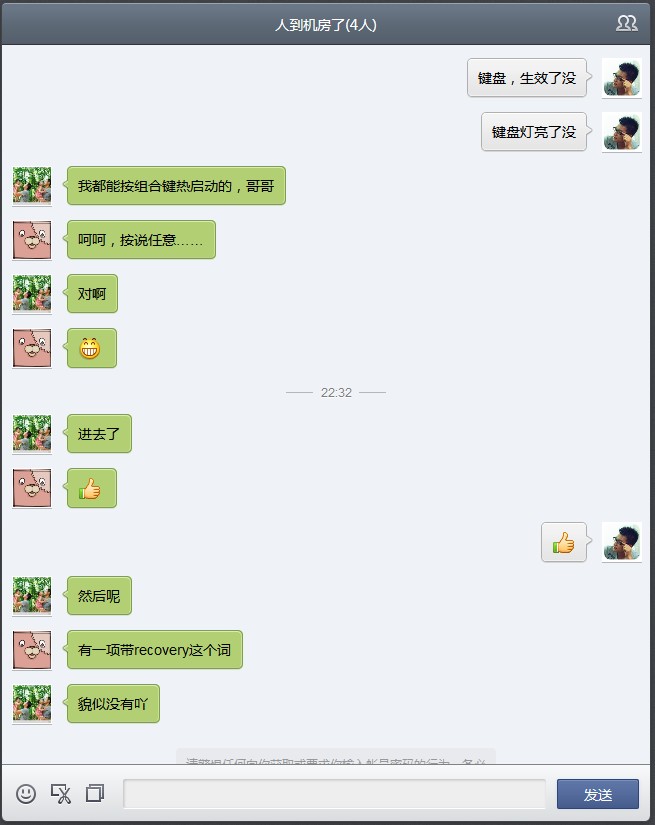
Task: Click the green photo avatar beside 进去了
Action: point(32,434)
